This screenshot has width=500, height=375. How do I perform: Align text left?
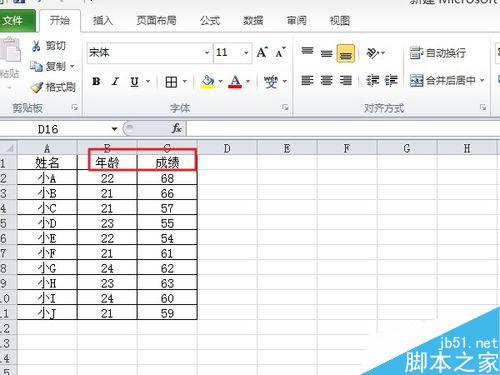[307, 80]
